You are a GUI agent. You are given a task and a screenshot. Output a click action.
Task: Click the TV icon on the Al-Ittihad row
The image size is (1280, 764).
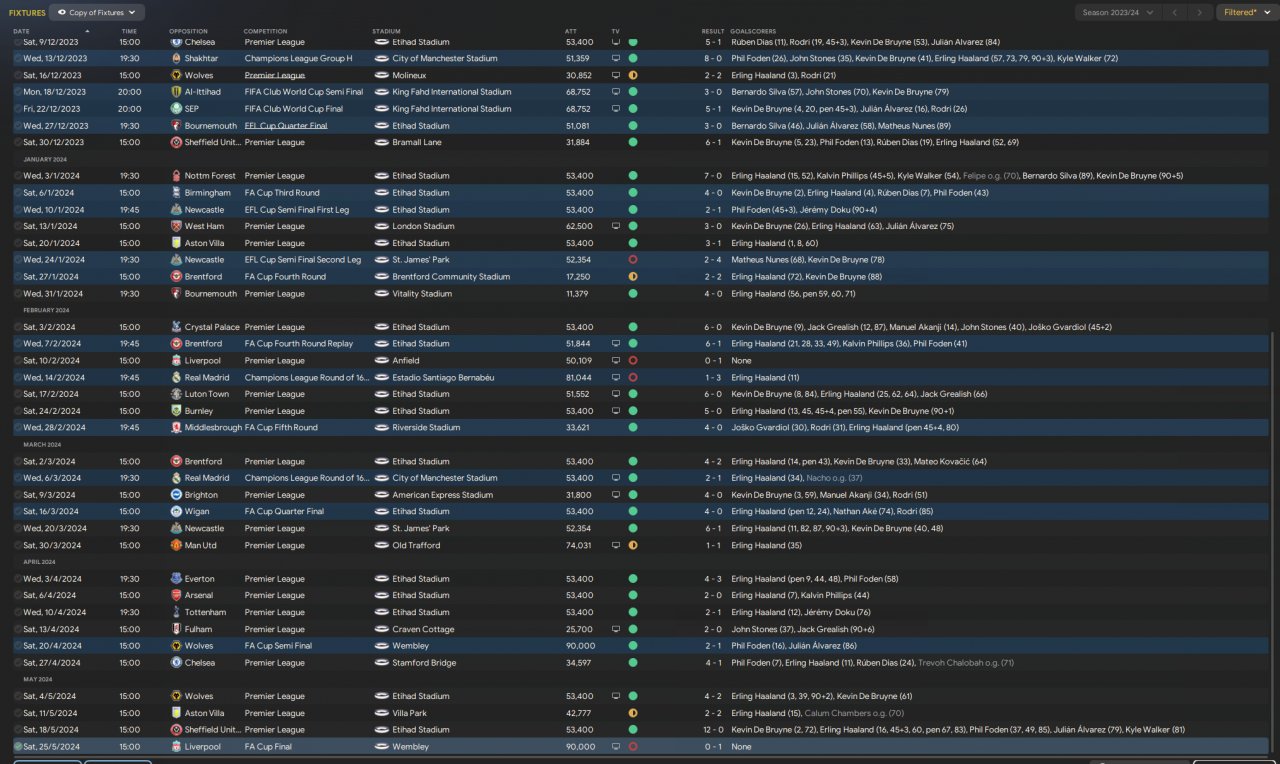616,92
